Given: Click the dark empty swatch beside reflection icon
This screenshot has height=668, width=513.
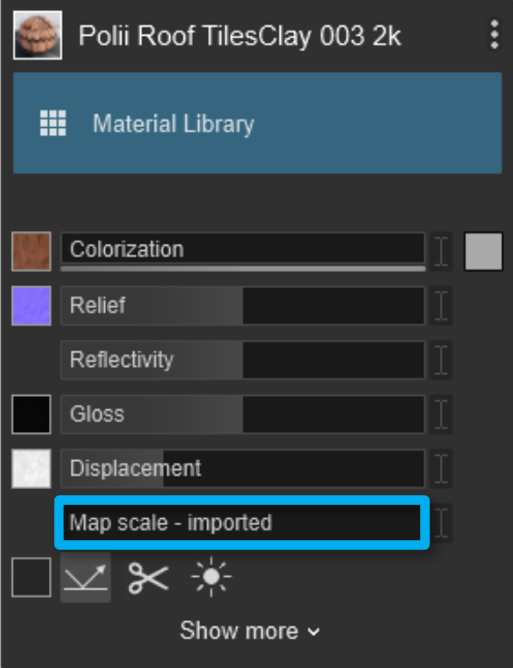Looking at the screenshot, I should click(32, 577).
